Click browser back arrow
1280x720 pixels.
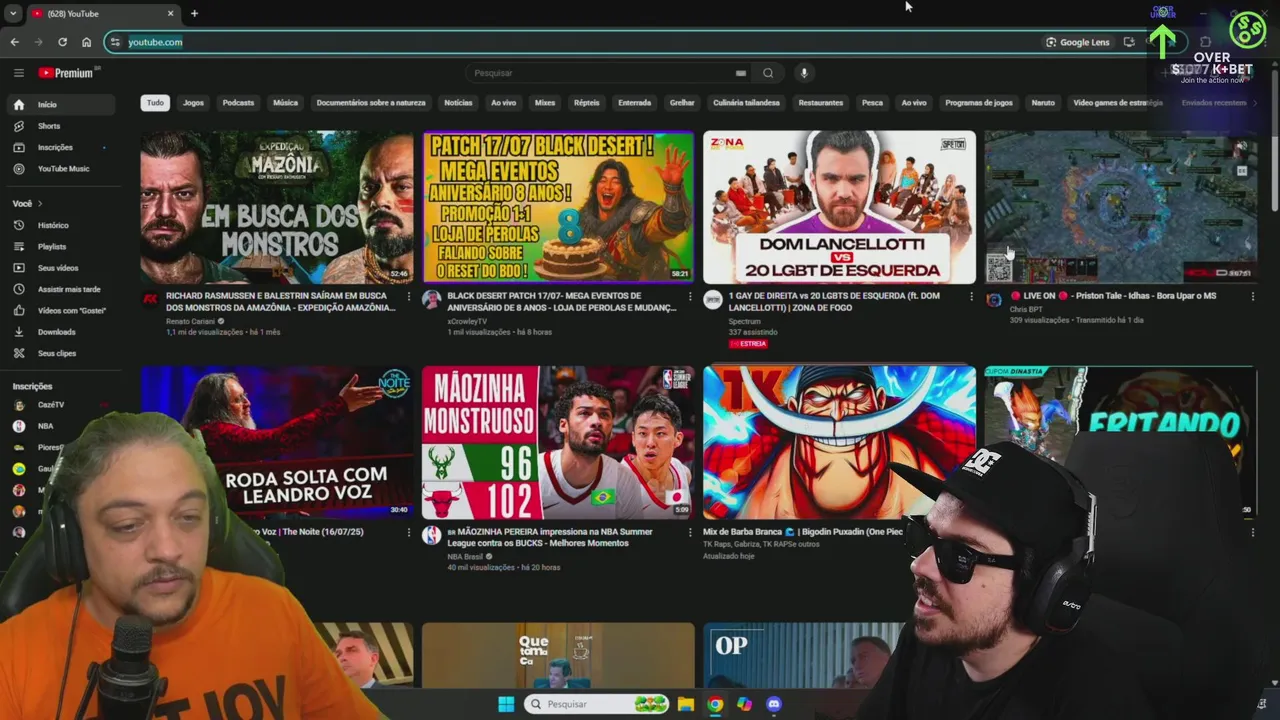14,42
